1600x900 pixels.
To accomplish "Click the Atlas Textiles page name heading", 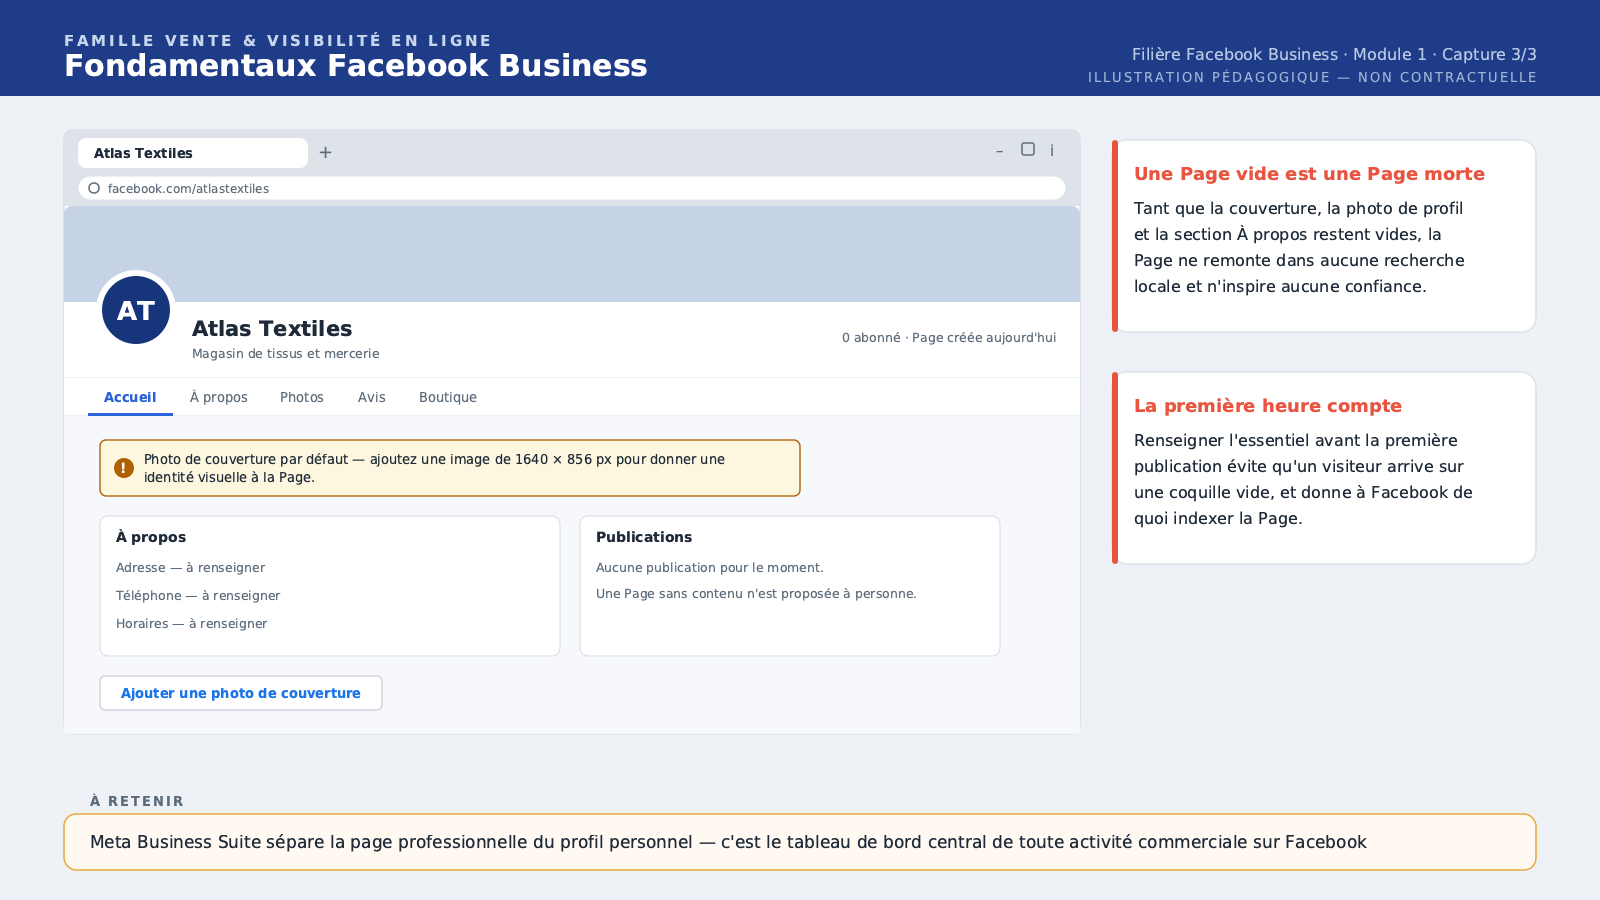I will pos(272,329).
